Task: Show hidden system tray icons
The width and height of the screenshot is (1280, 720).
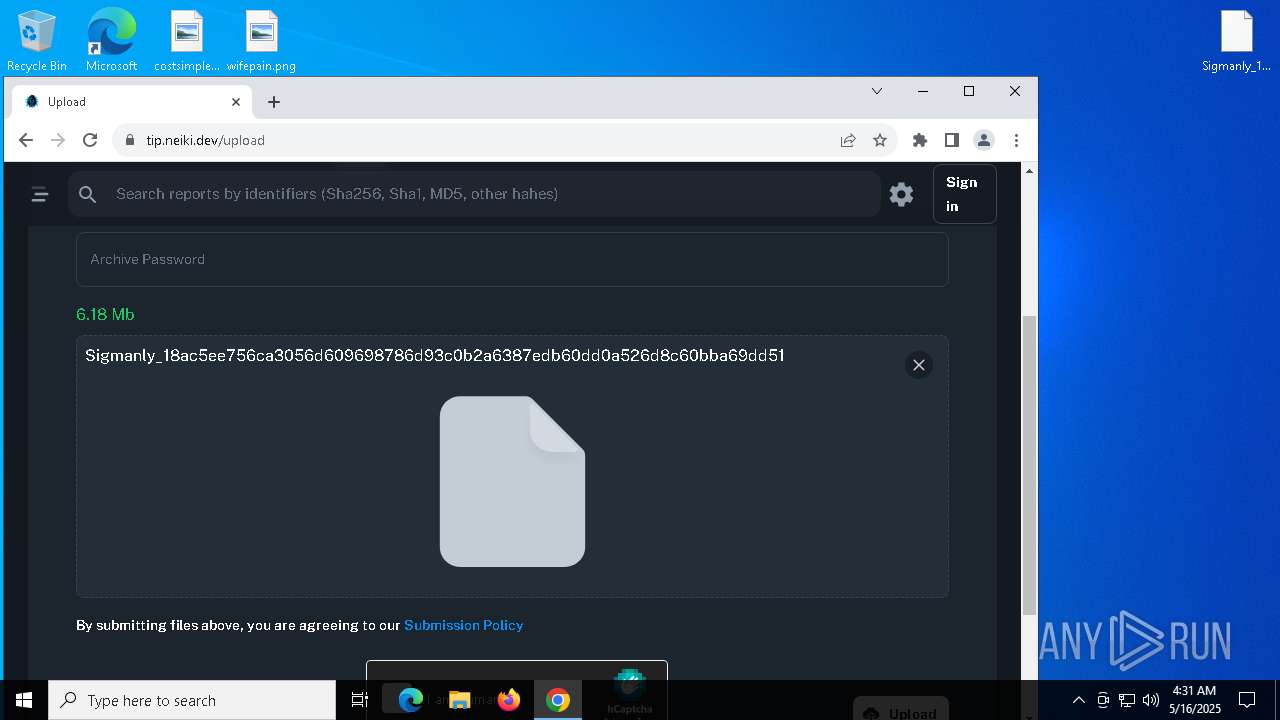Action: [1078, 700]
